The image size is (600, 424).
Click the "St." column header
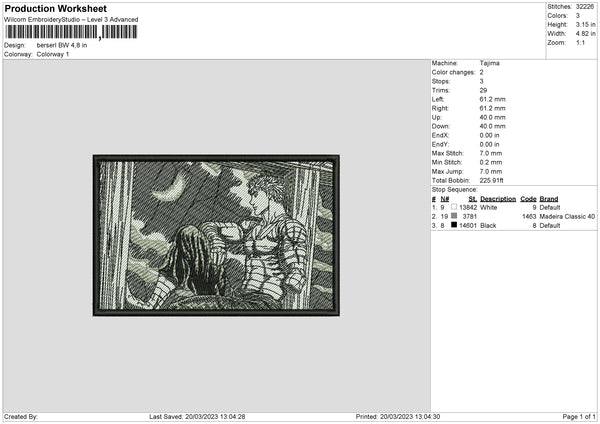(x=473, y=199)
